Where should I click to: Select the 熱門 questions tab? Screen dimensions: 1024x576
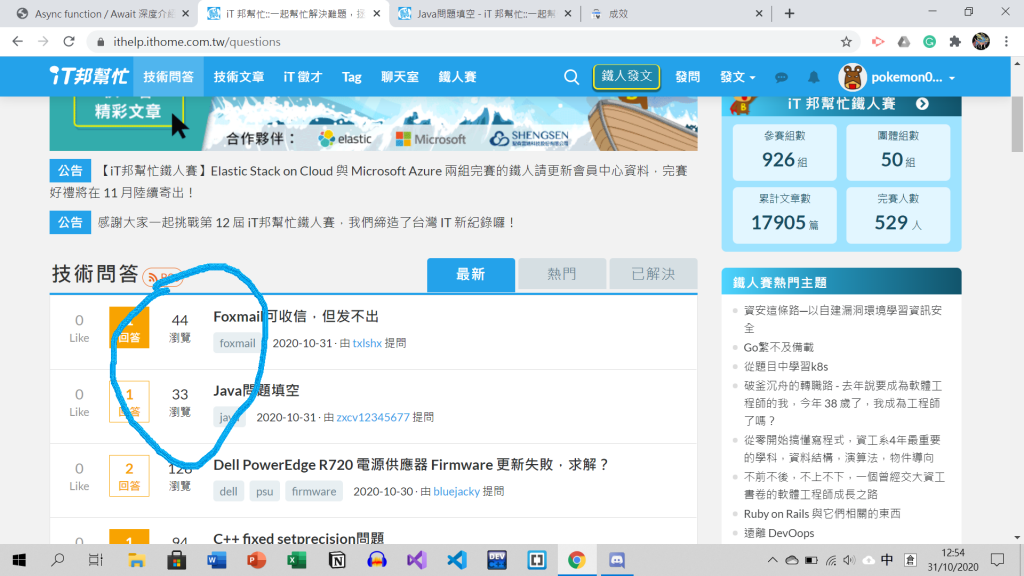(x=562, y=274)
